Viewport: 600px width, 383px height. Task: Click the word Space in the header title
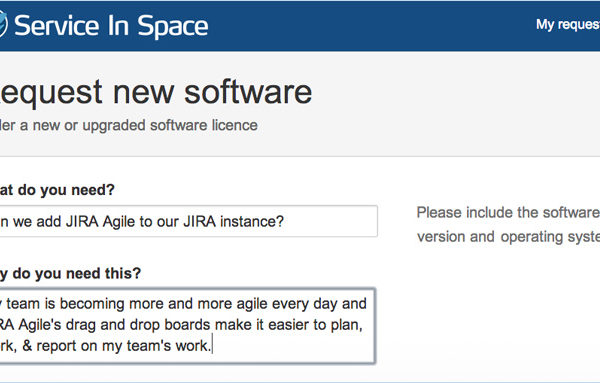(173, 26)
